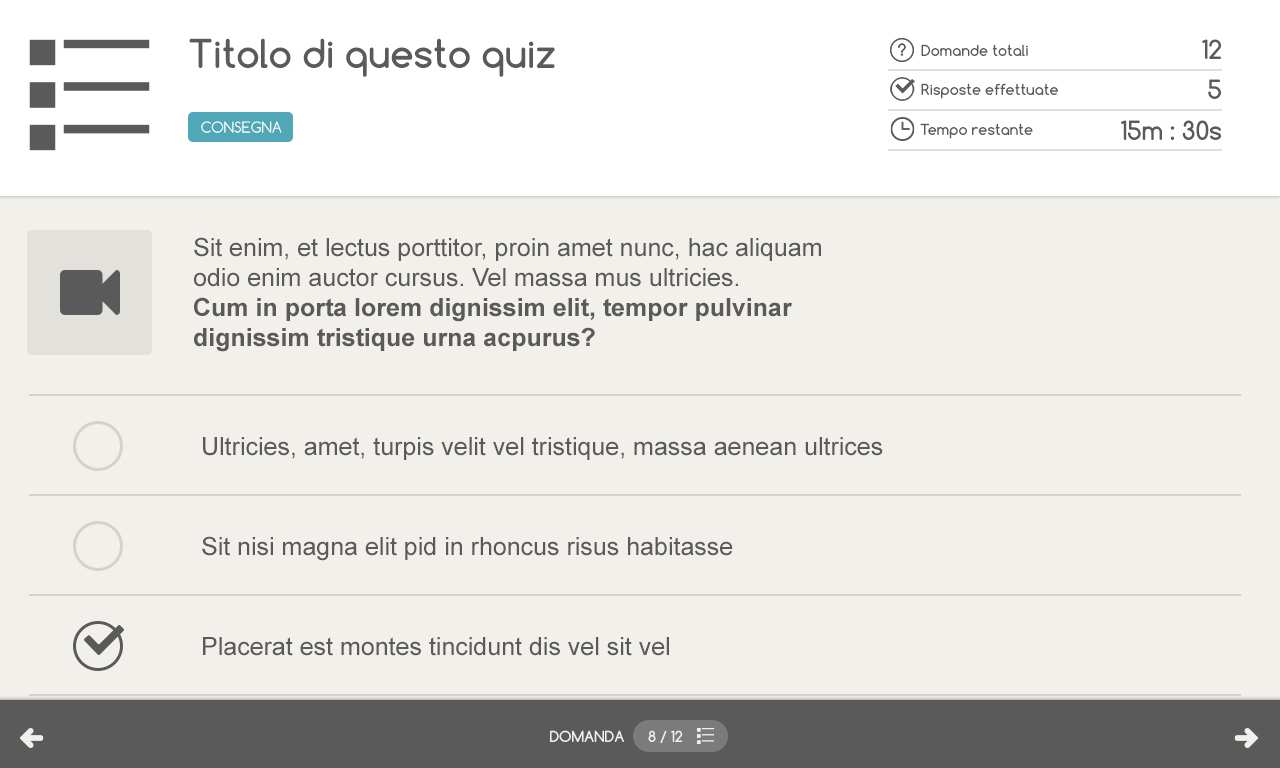1280x768 pixels.
Task: Go to previous question with left arrow
Action: pos(31,738)
